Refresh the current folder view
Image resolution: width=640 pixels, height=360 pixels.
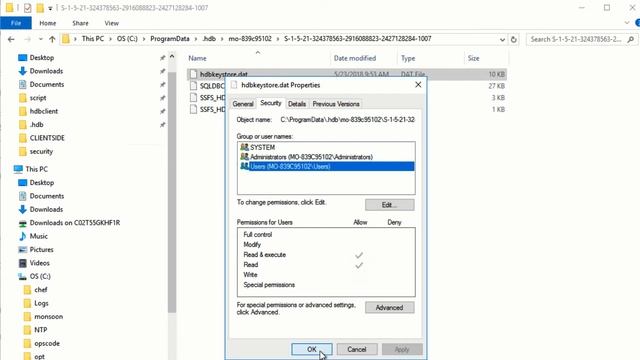514,40
